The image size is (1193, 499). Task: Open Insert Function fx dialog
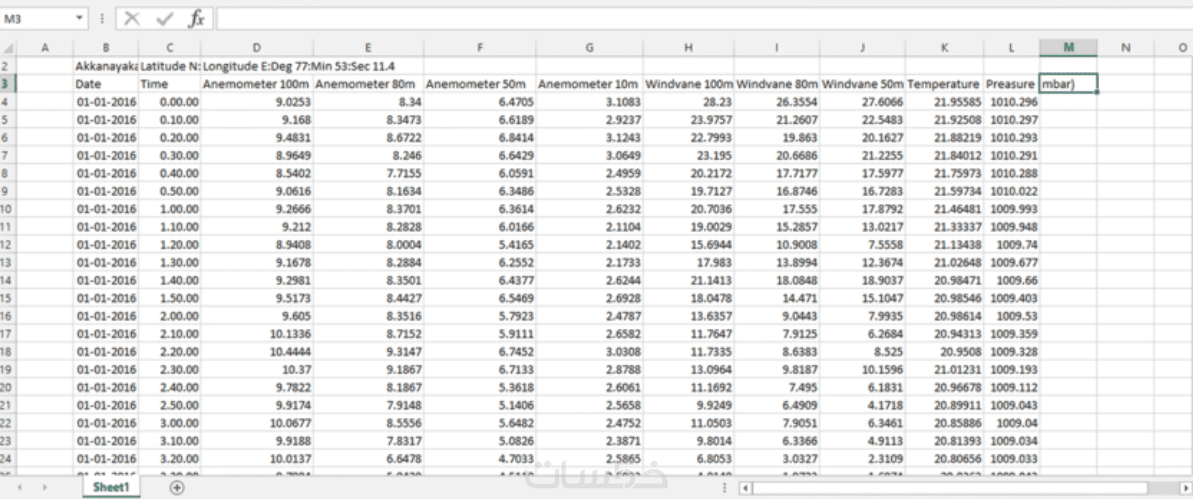click(x=196, y=18)
